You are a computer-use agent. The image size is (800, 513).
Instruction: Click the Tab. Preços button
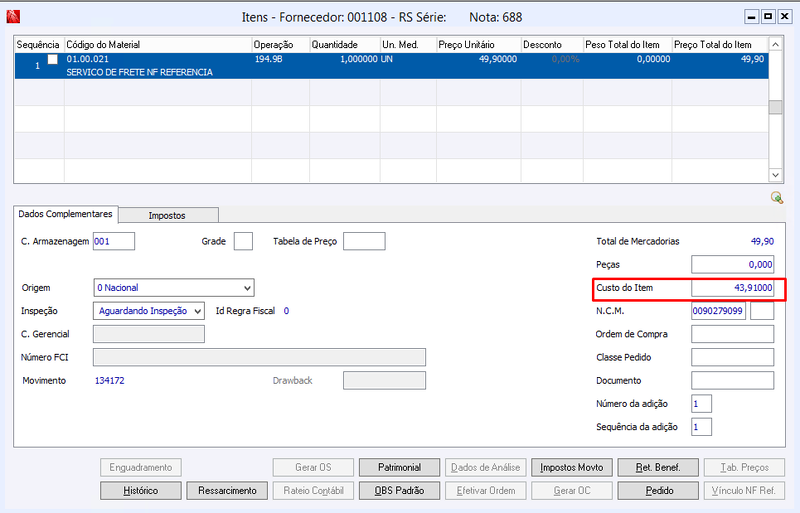[744, 468]
